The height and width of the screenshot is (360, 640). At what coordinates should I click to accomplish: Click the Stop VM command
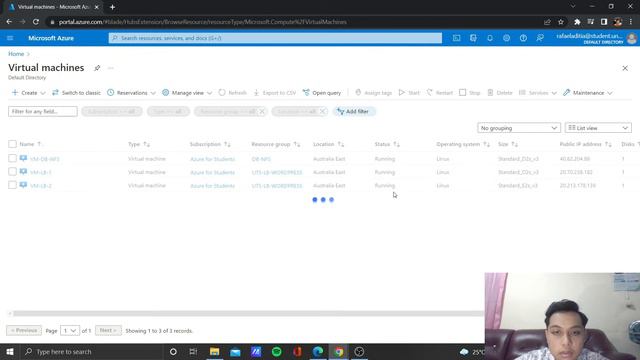click(470, 93)
